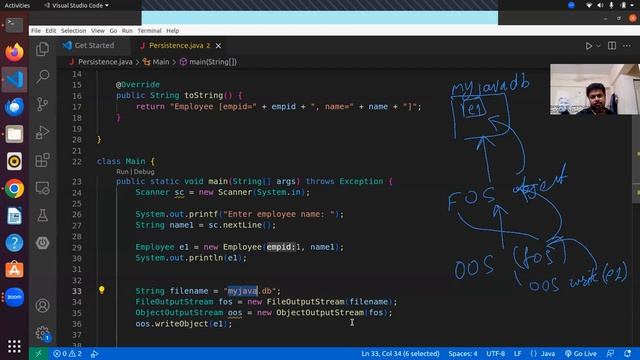
Task: Open the power-shaped activity bar icon
Action: click(x=42, y=243)
